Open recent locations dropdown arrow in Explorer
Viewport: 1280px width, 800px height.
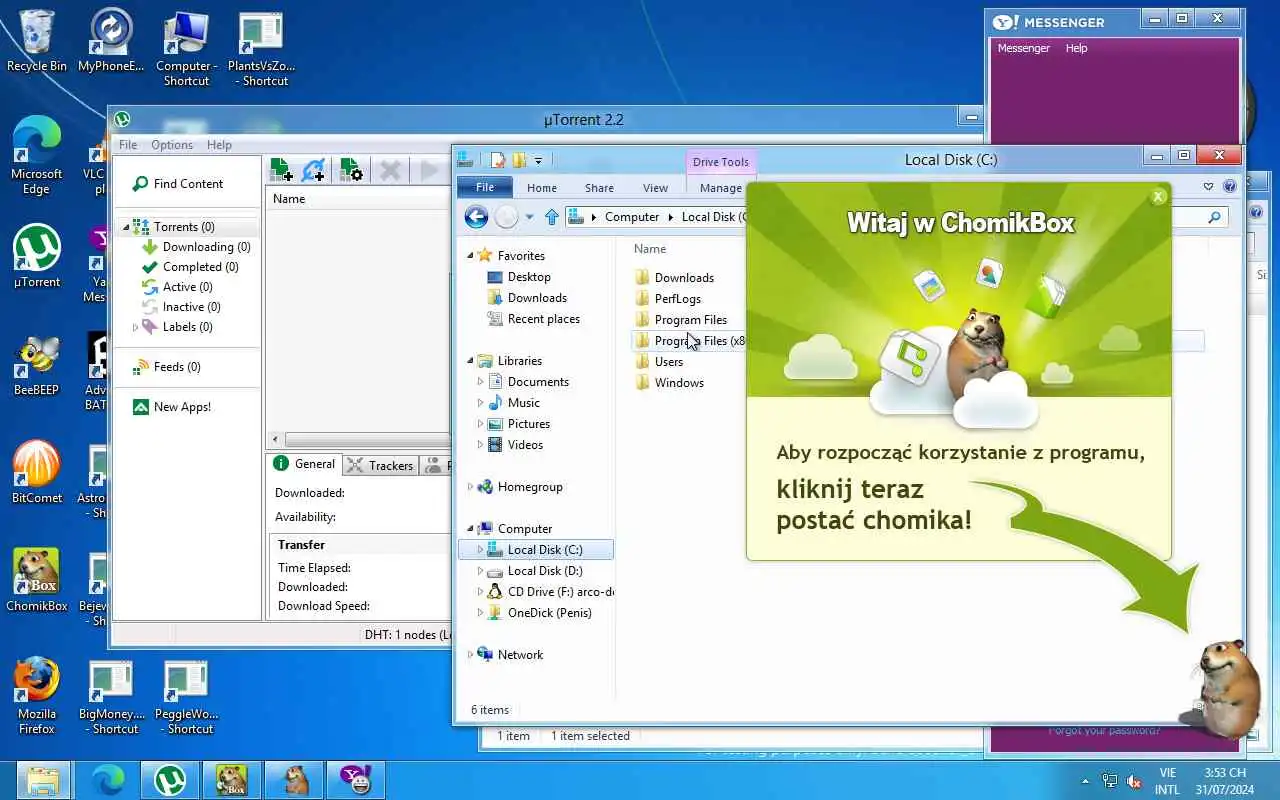pos(530,217)
